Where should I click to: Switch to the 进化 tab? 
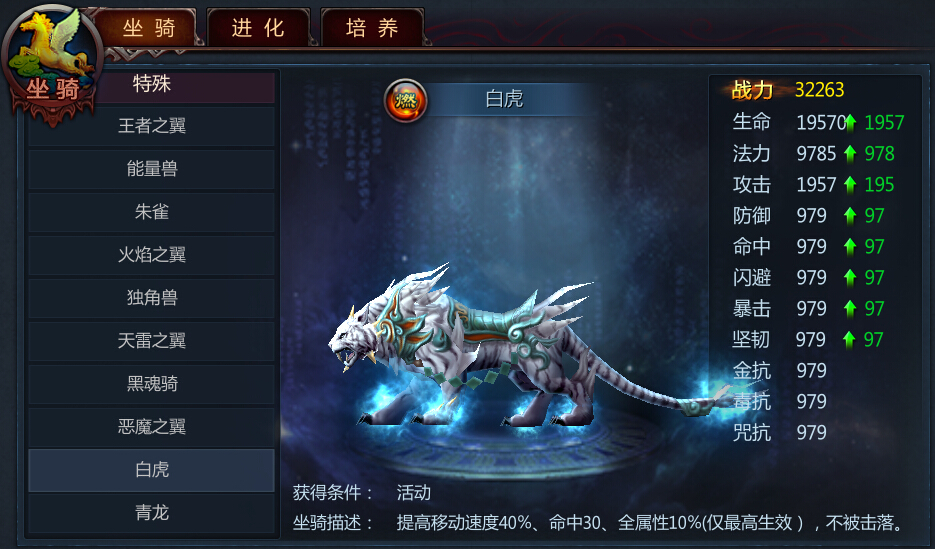[x=258, y=28]
